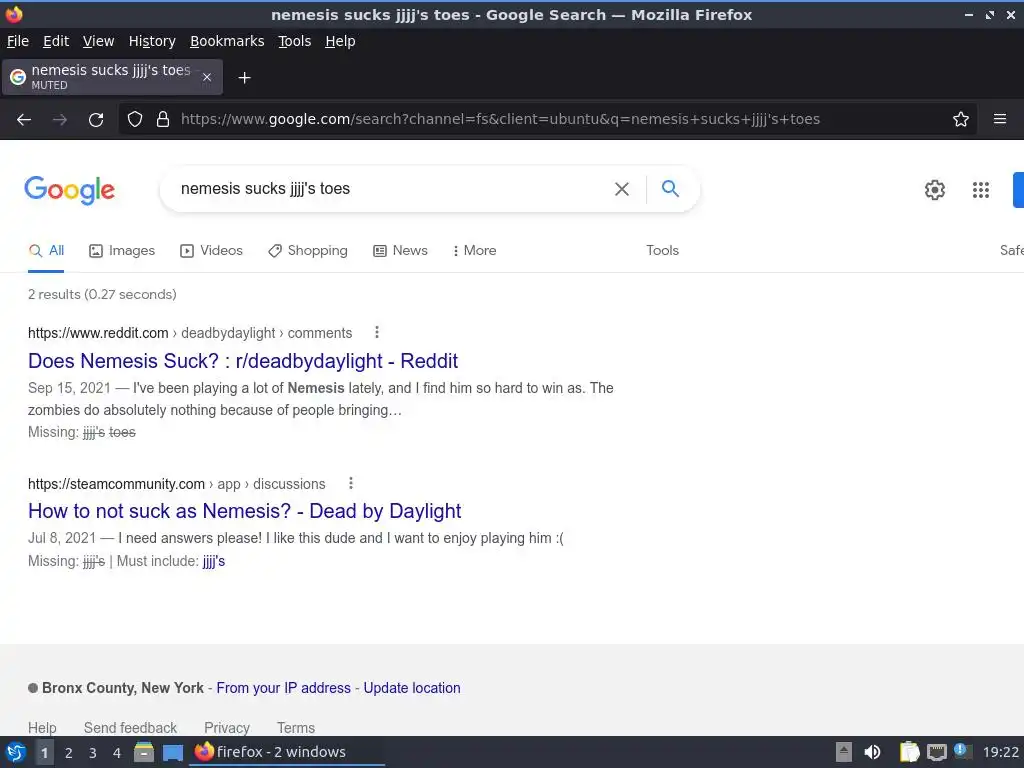Switch to workspace 2
The width and height of the screenshot is (1024, 768).
(x=69, y=753)
